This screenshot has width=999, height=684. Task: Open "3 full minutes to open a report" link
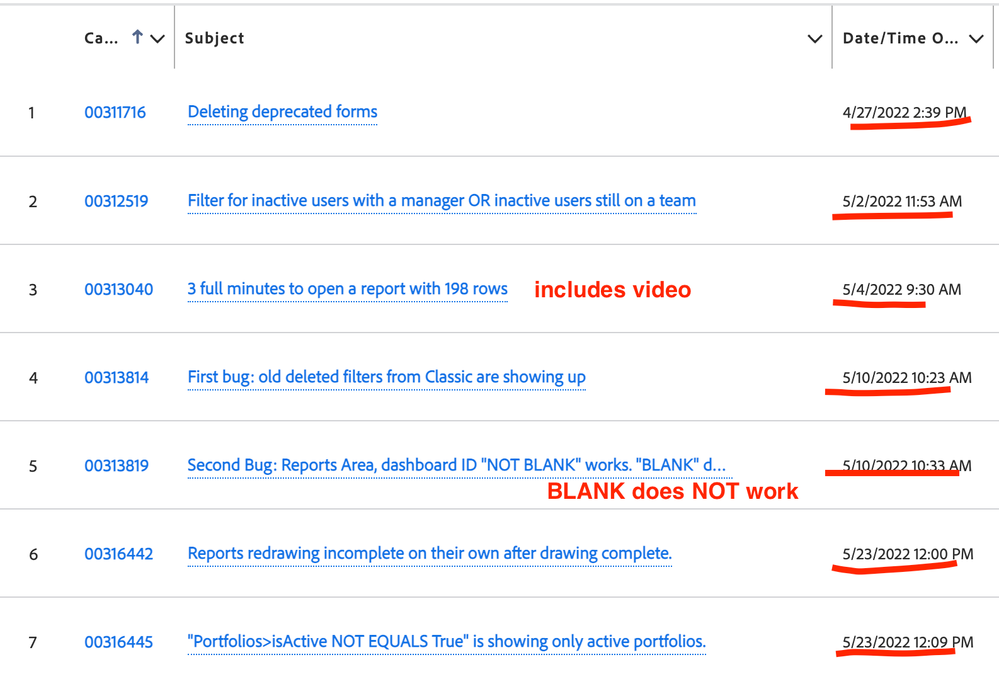[x=347, y=289]
